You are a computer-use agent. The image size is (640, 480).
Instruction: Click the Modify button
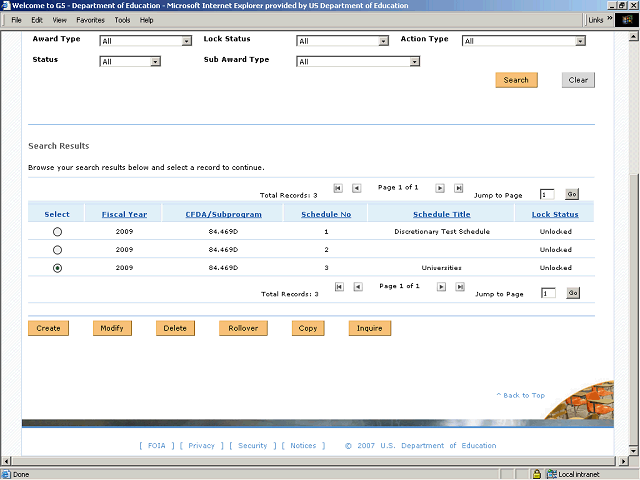click(112, 328)
